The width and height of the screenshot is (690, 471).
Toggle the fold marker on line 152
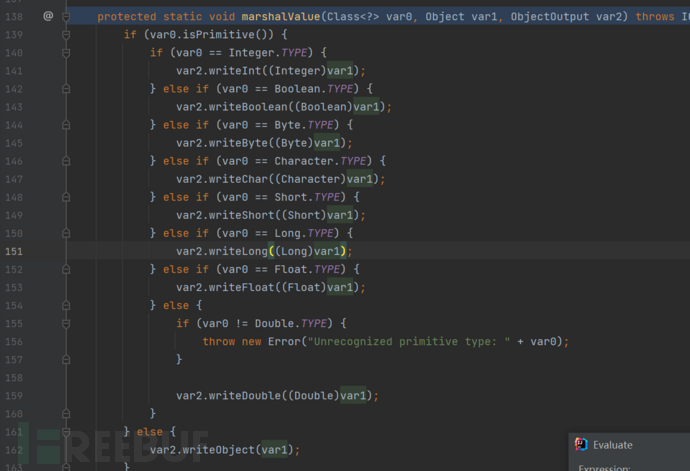tap(66, 269)
